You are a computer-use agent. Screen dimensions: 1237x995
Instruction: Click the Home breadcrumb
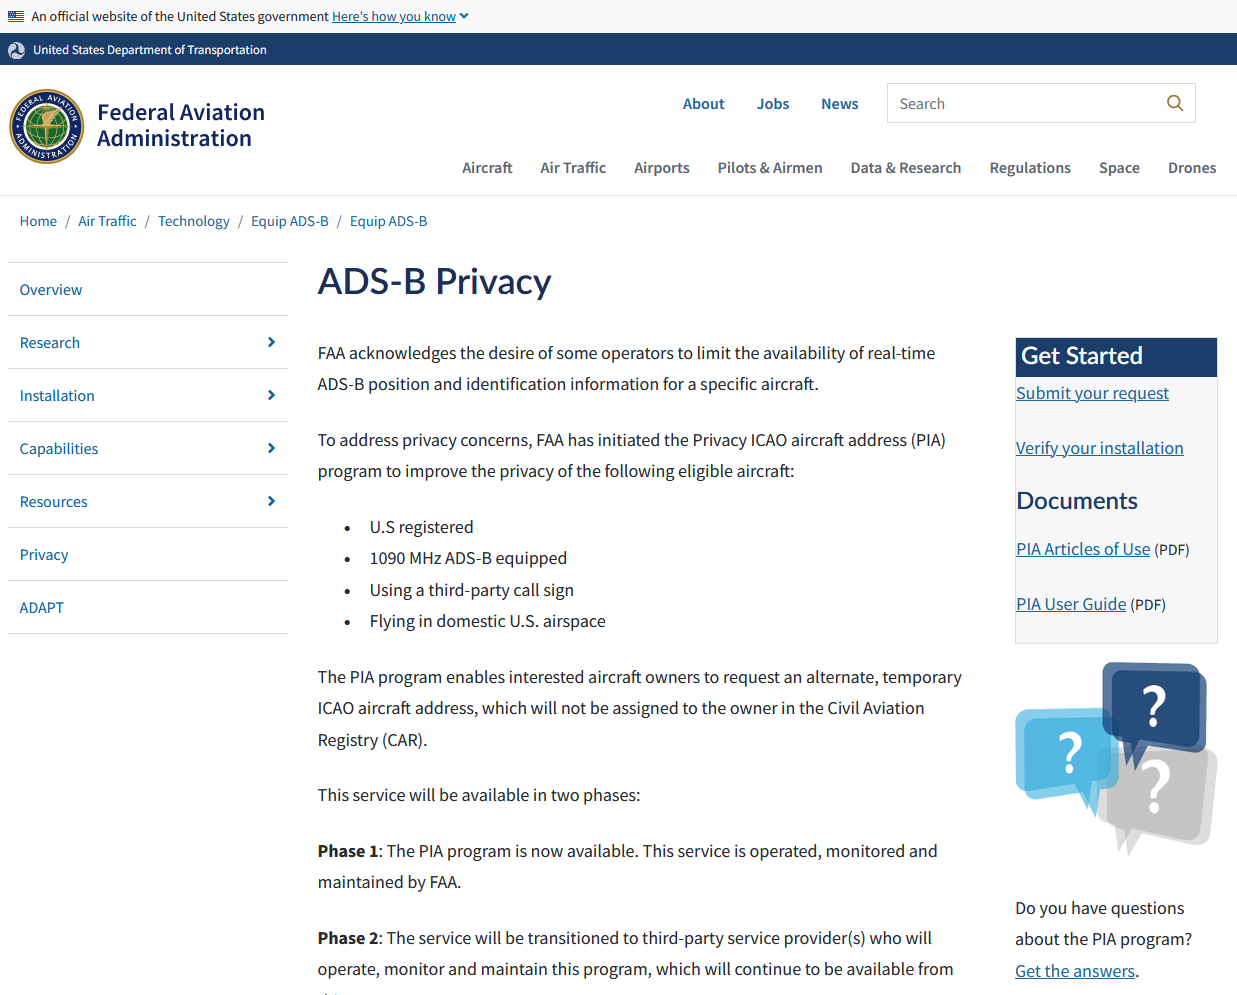click(38, 221)
